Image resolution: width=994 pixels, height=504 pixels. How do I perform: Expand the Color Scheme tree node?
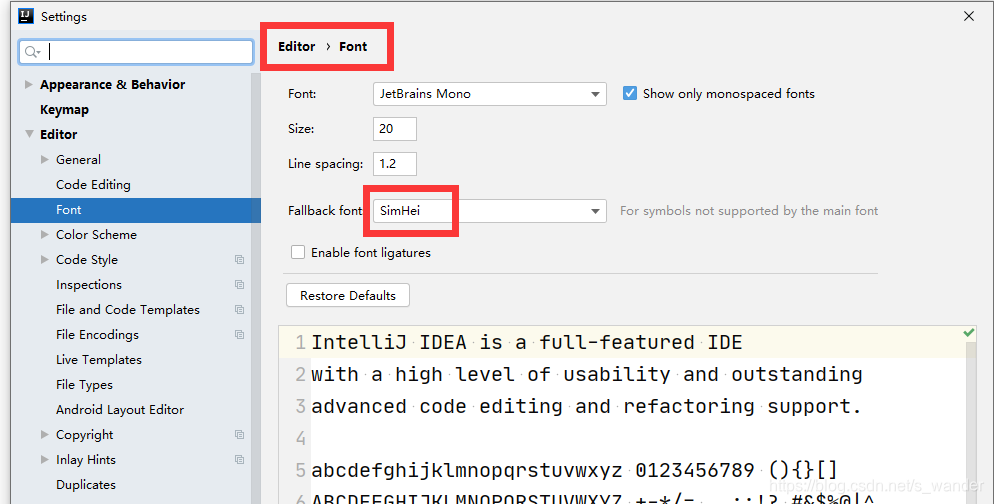click(44, 235)
